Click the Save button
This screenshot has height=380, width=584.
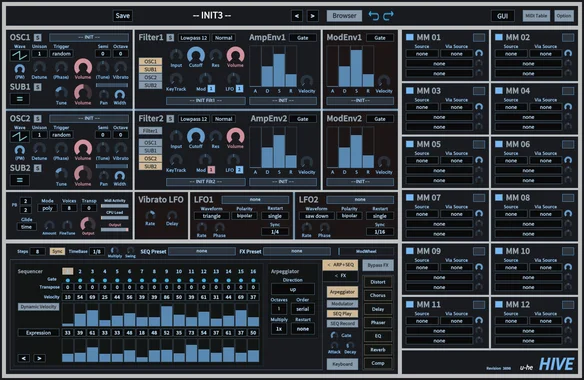pos(123,16)
